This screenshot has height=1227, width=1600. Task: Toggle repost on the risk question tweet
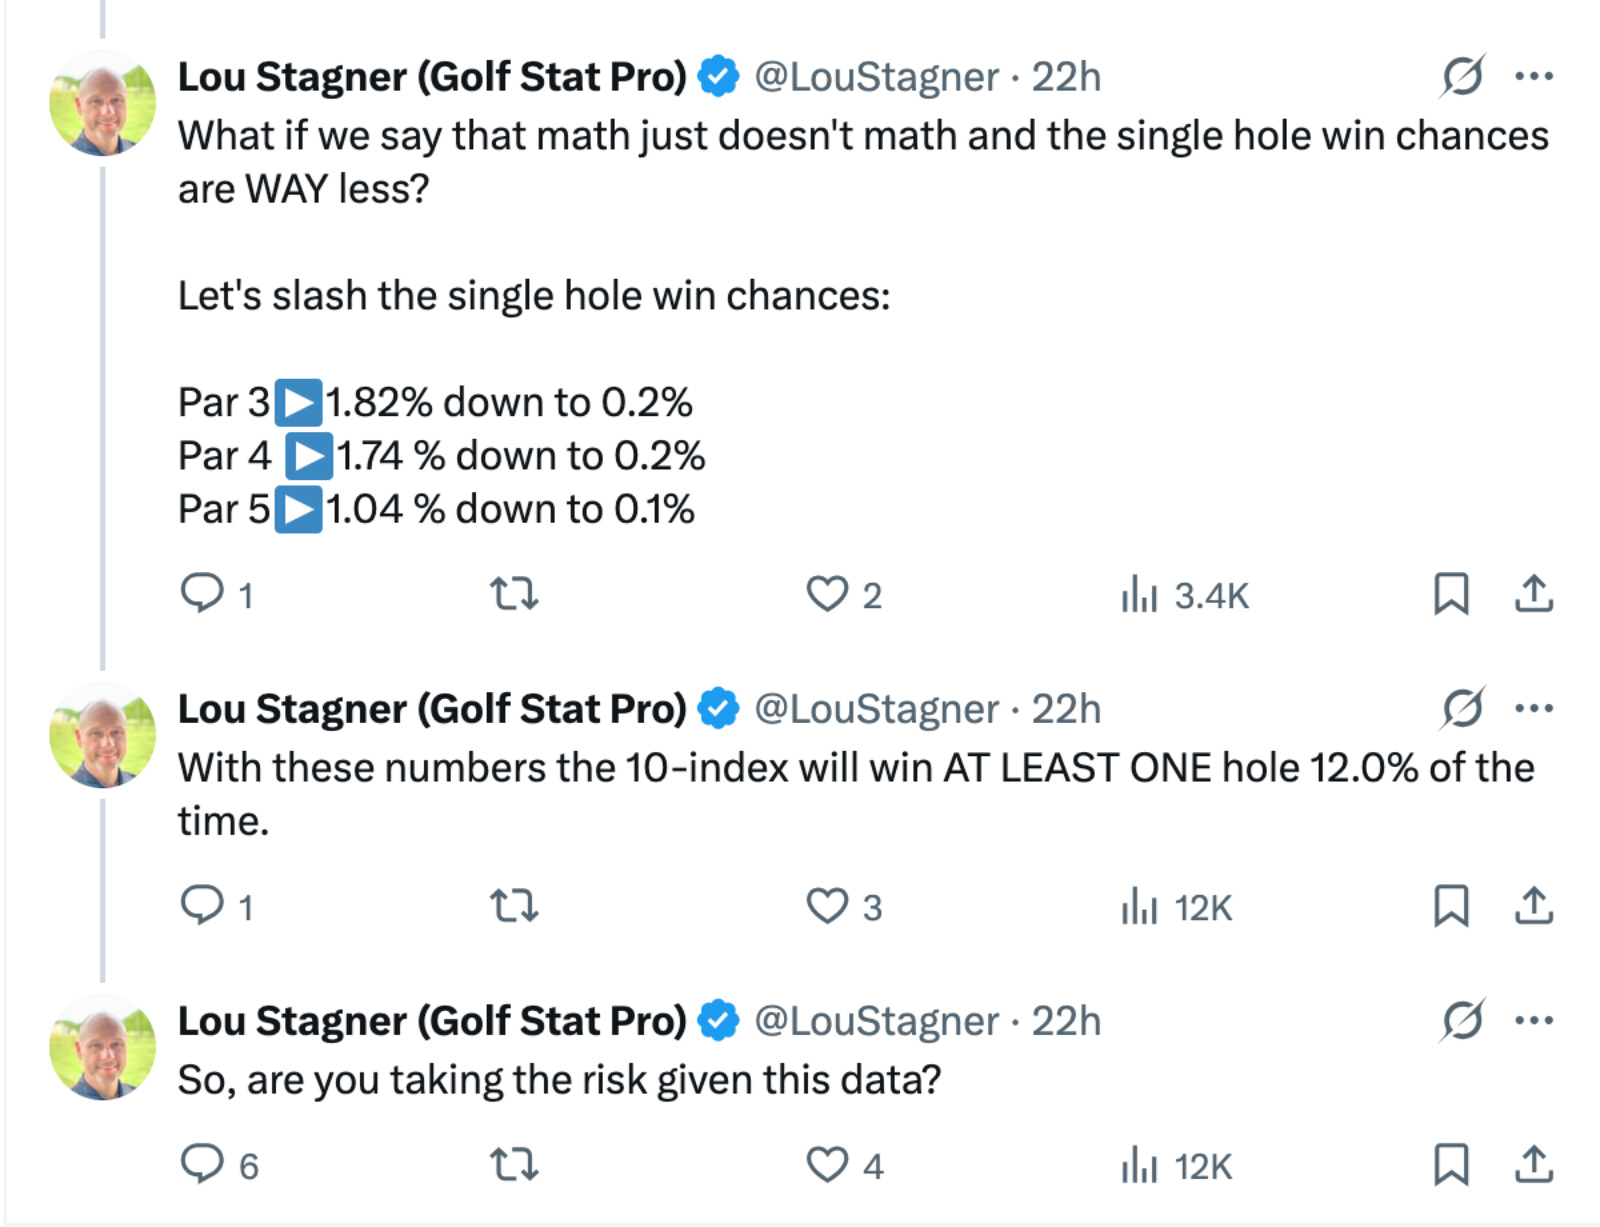coord(513,1164)
